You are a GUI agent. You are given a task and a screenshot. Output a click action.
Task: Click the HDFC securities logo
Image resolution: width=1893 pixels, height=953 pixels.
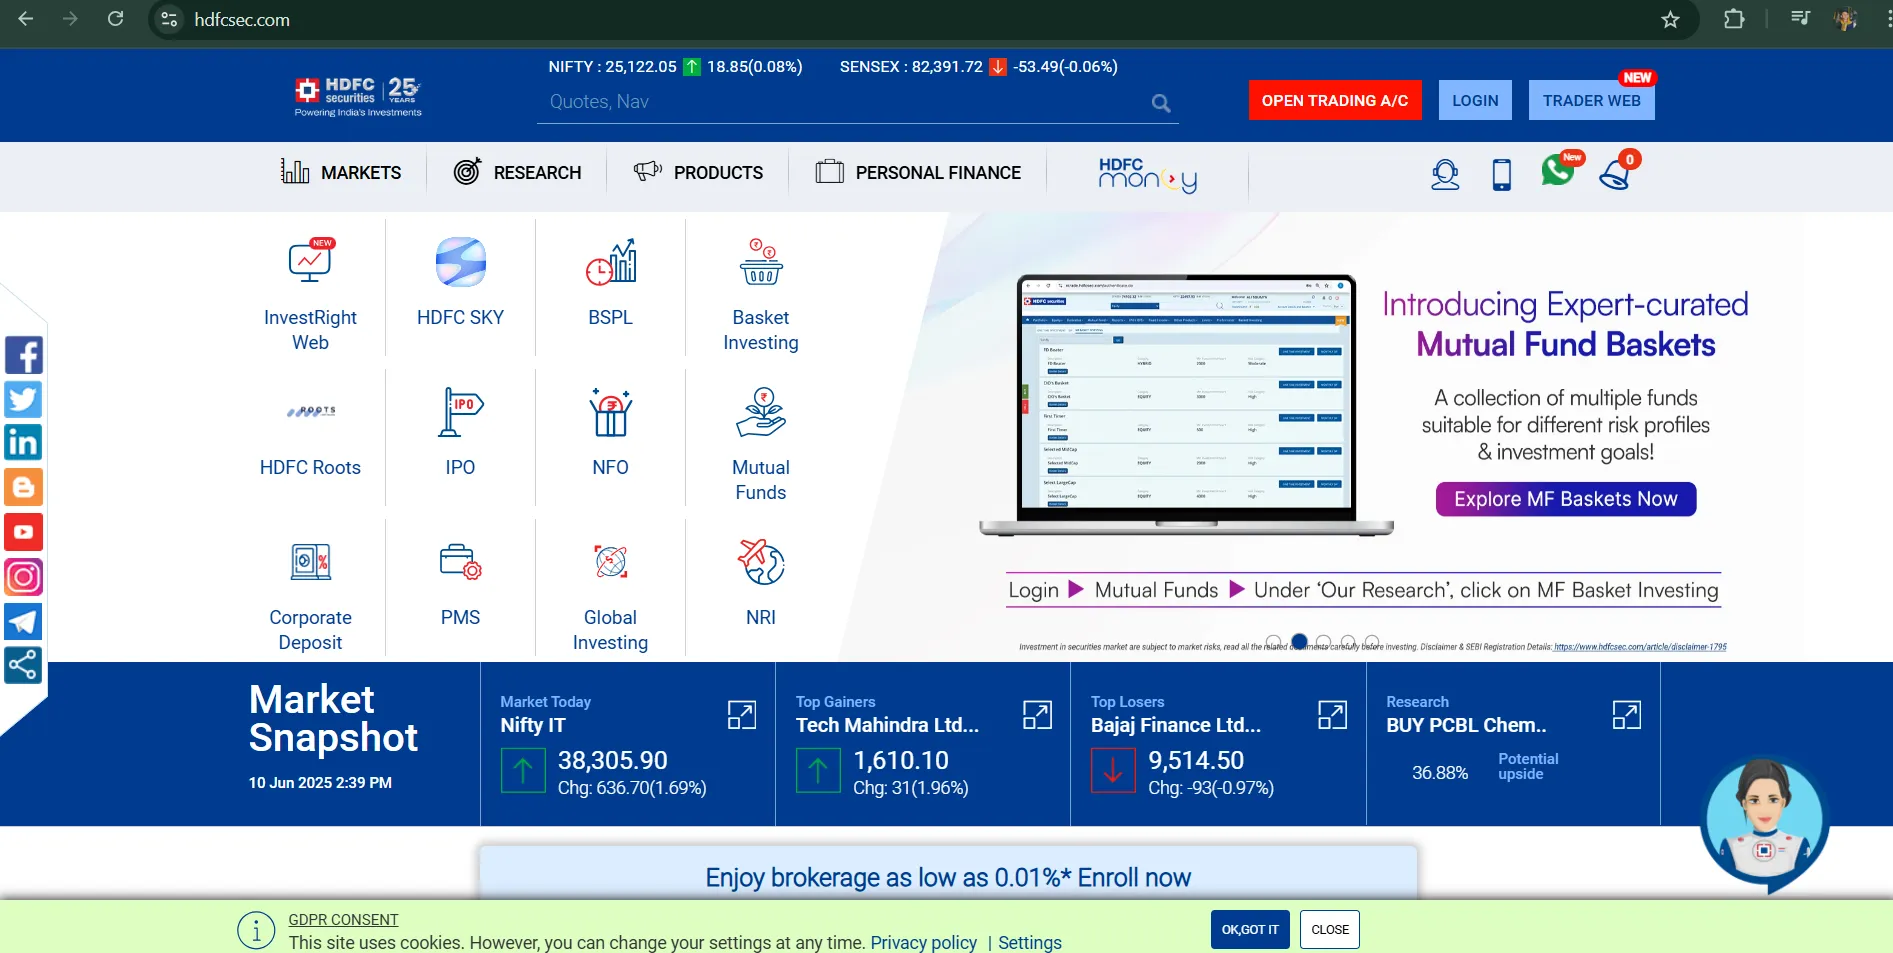[x=358, y=97]
